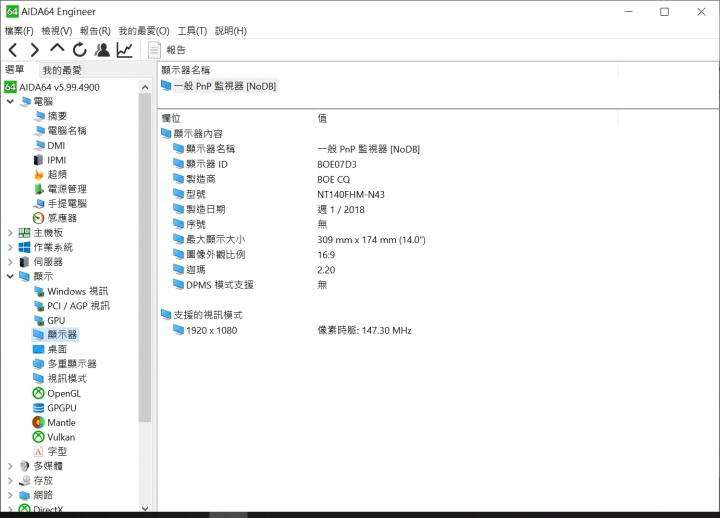Select the 多重顯示器 tree item
Screen dimensions: 720x518
65,364
